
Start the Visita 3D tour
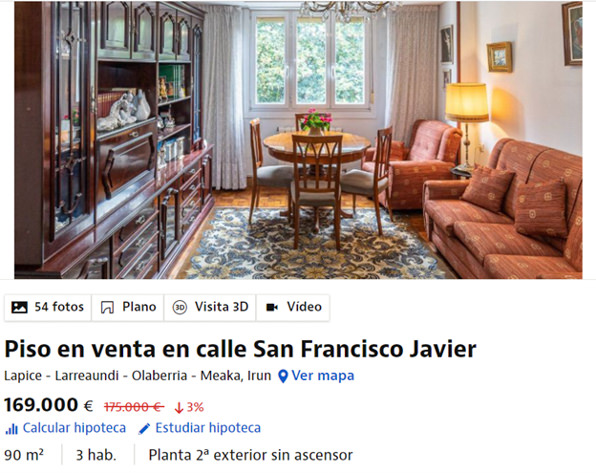pyautogui.click(x=210, y=307)
